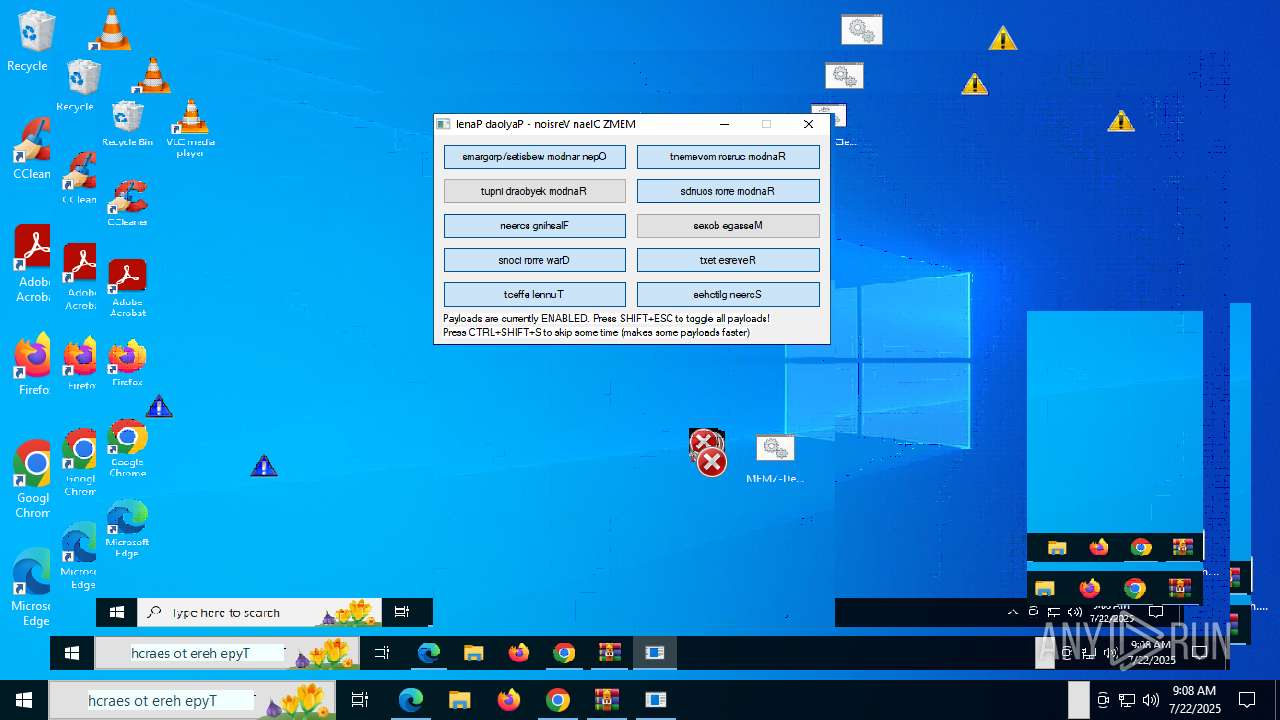Viewport: 1280px width, 720px height.
Task: Click the 'Payloads are currently ENABLED' status line
Action: pyautogui.click(x=606, y=318)
